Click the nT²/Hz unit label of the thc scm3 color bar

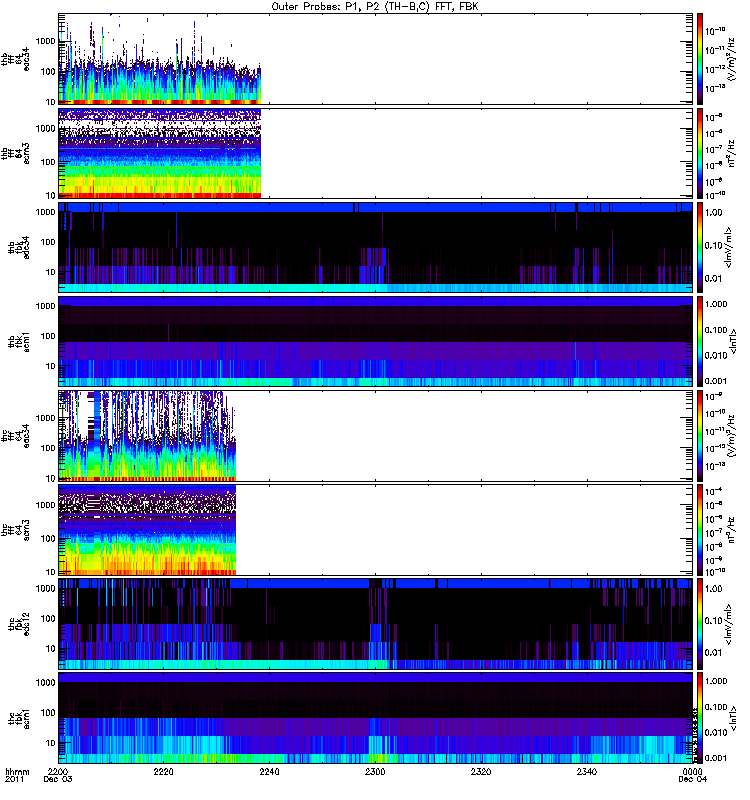click(731, 530)
